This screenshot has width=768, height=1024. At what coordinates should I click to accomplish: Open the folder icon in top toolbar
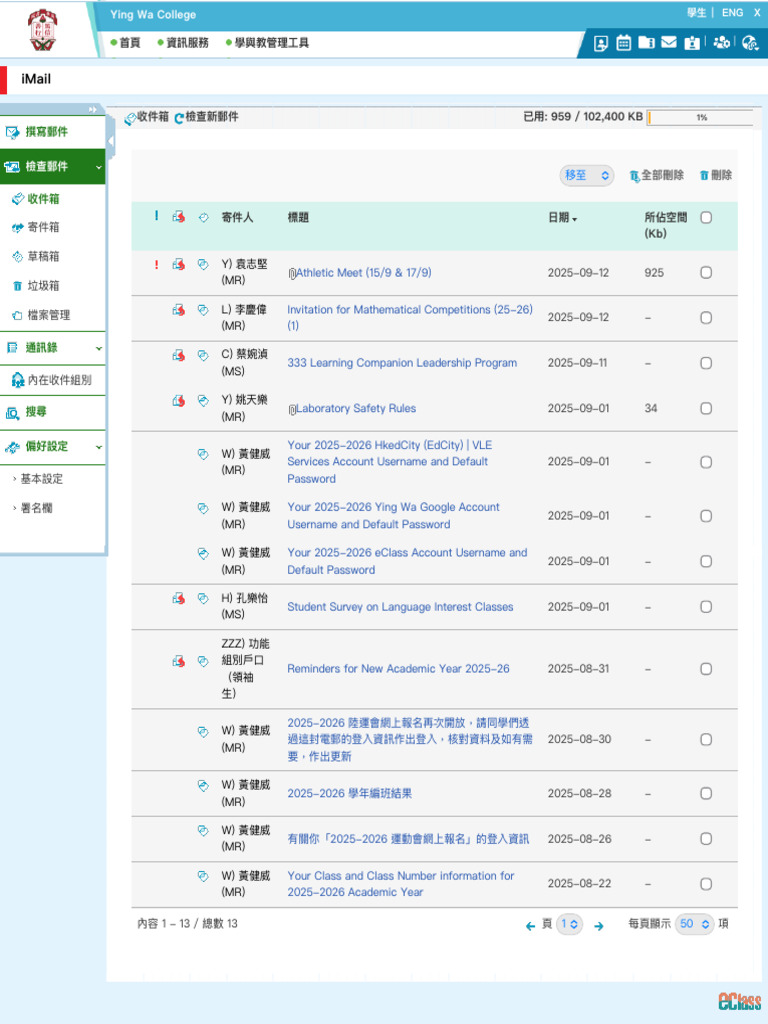tap(647, 42)
